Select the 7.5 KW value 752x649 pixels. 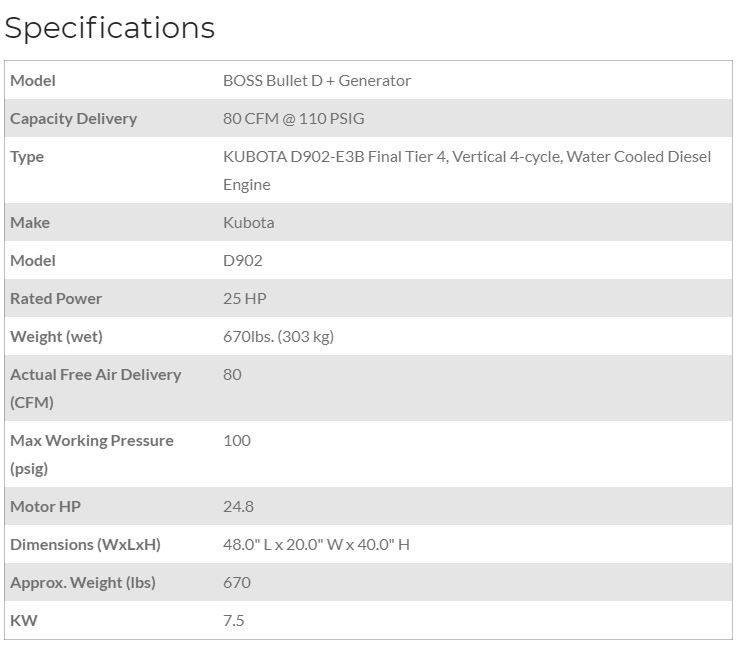click(233, 620)
